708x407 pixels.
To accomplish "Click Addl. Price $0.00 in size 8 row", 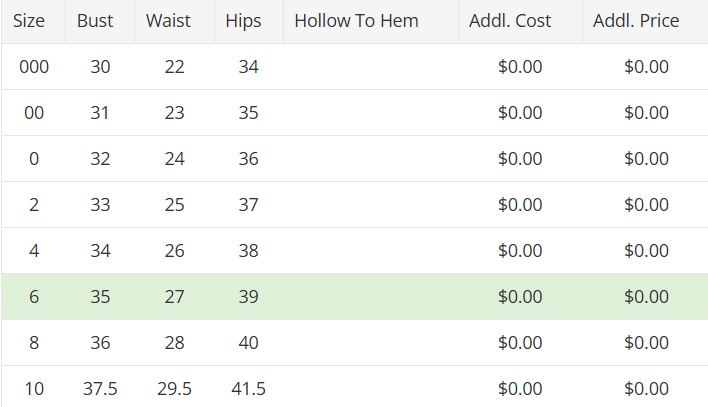I will point(646,343).
